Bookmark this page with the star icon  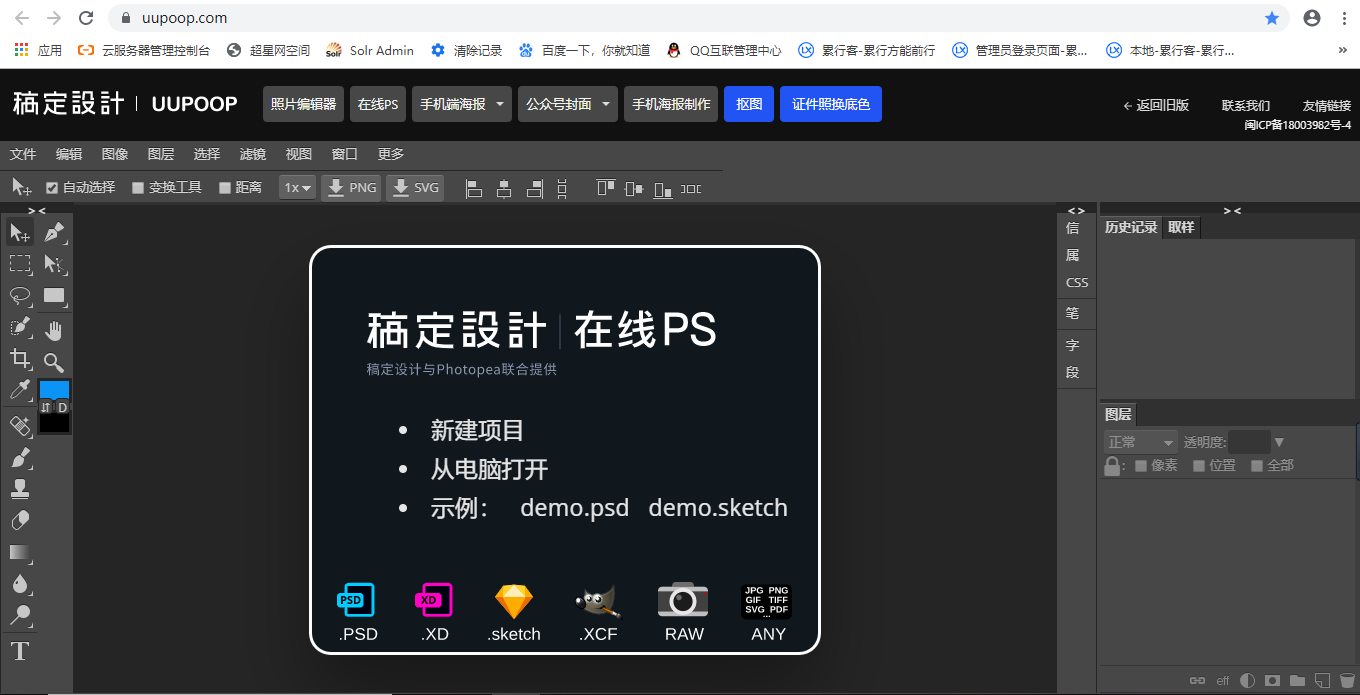1272,18
